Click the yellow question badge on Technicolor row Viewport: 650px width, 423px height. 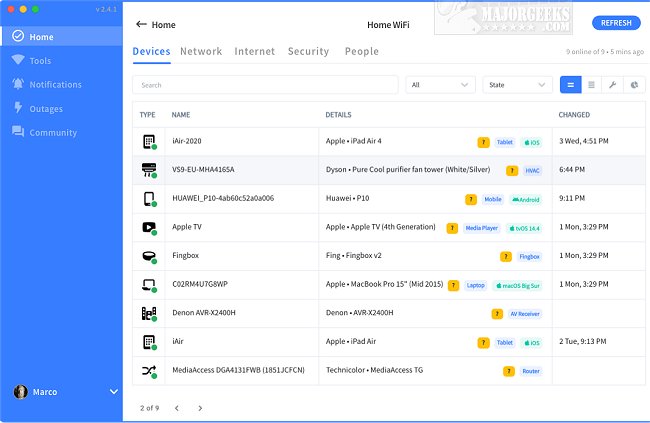[x=509, y=371]
